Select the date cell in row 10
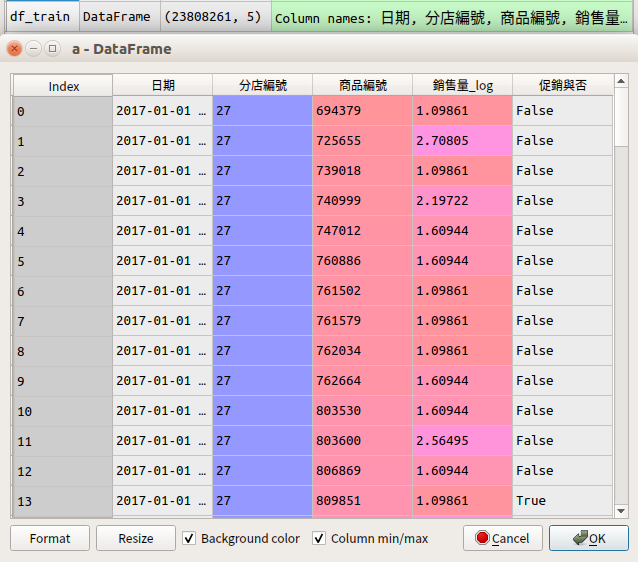The width and height of the screenshot is (638, 562). [x=163, y=411]
